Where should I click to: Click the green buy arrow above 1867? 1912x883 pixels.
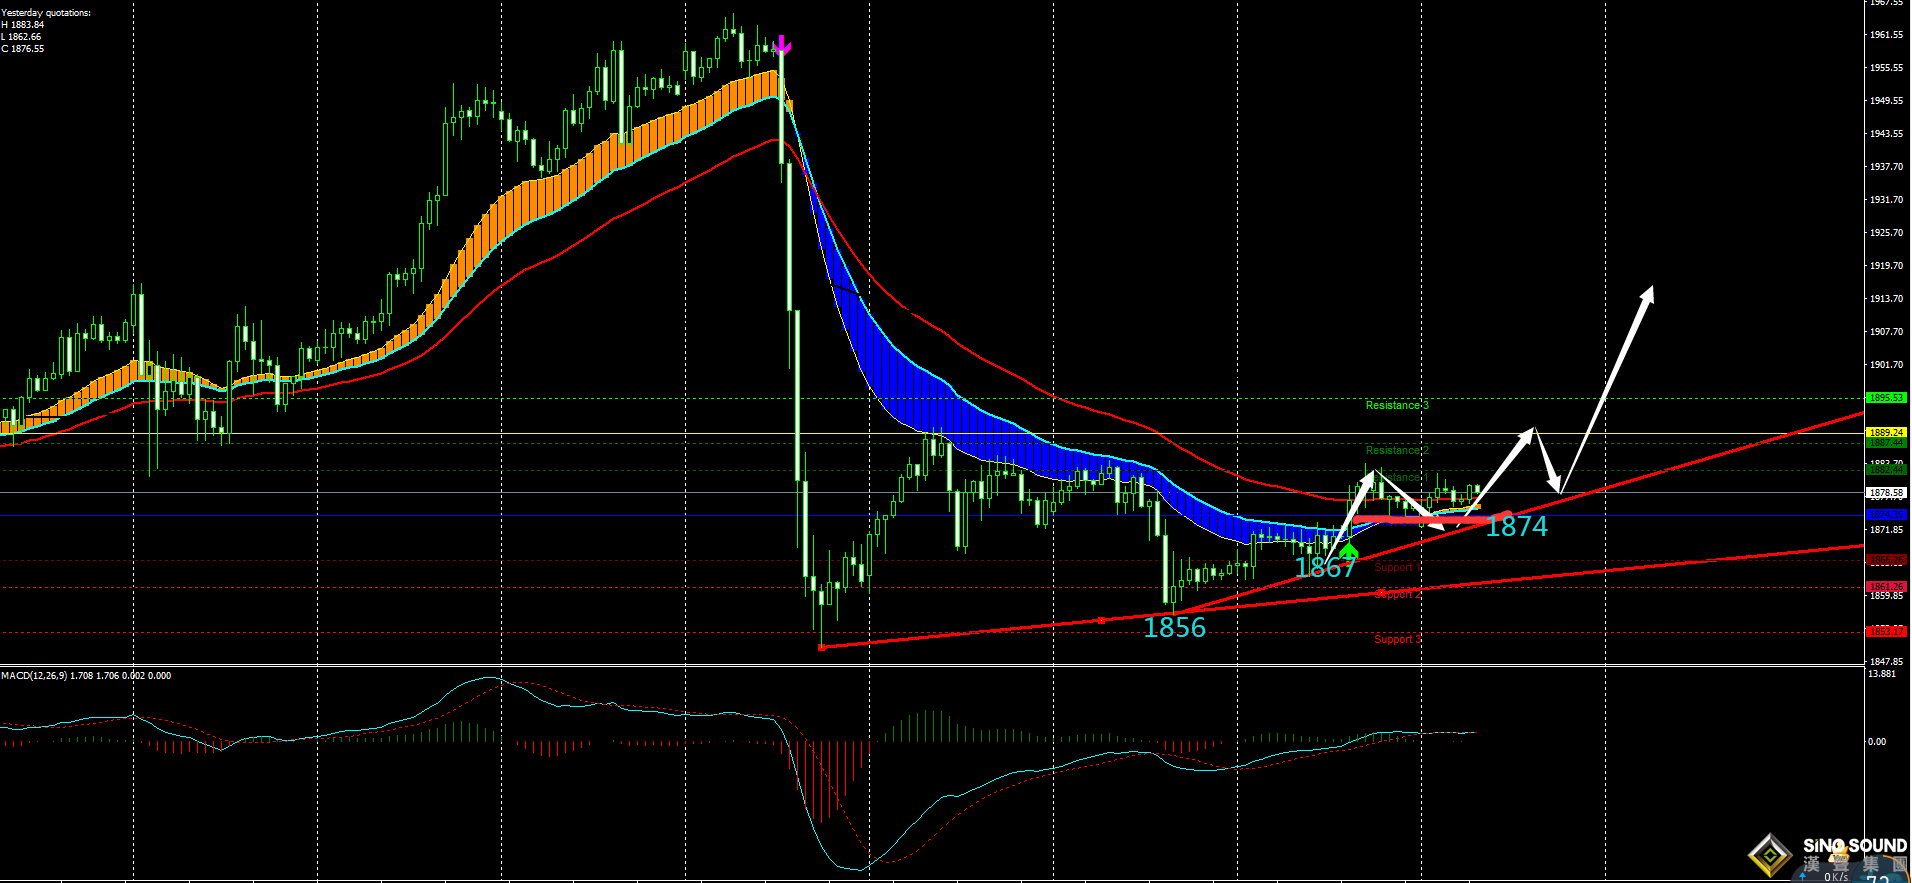(x=1349, y=549)
